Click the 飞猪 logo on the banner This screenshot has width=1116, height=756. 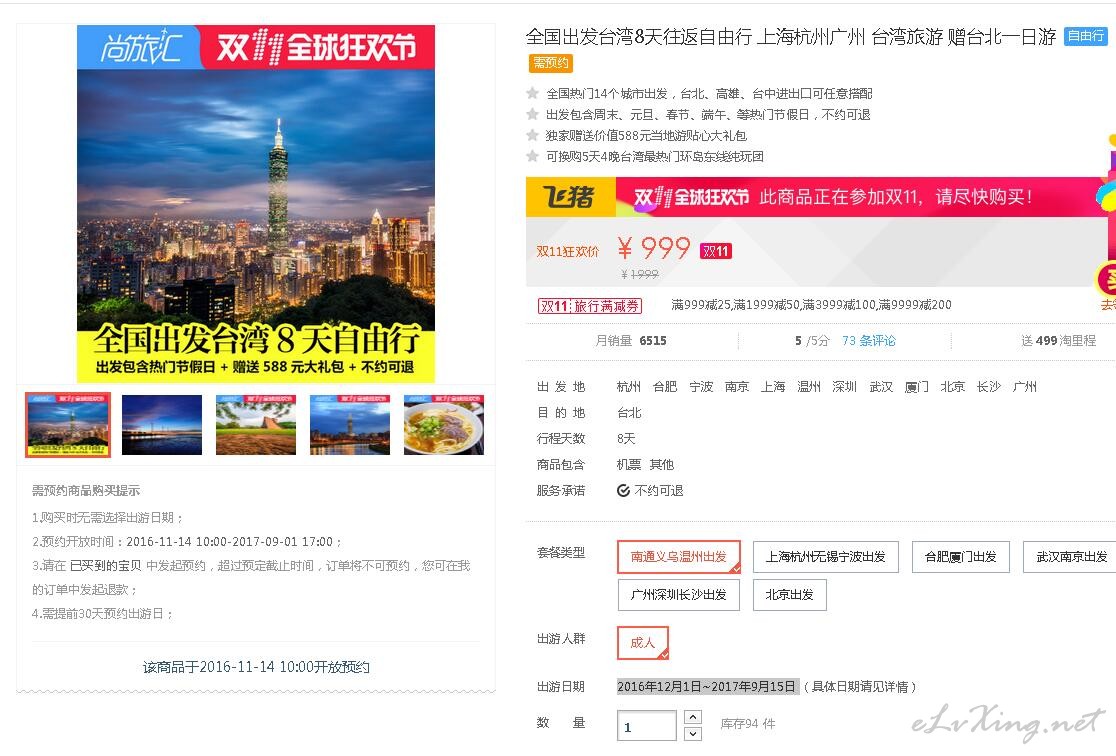coord(569,196)
